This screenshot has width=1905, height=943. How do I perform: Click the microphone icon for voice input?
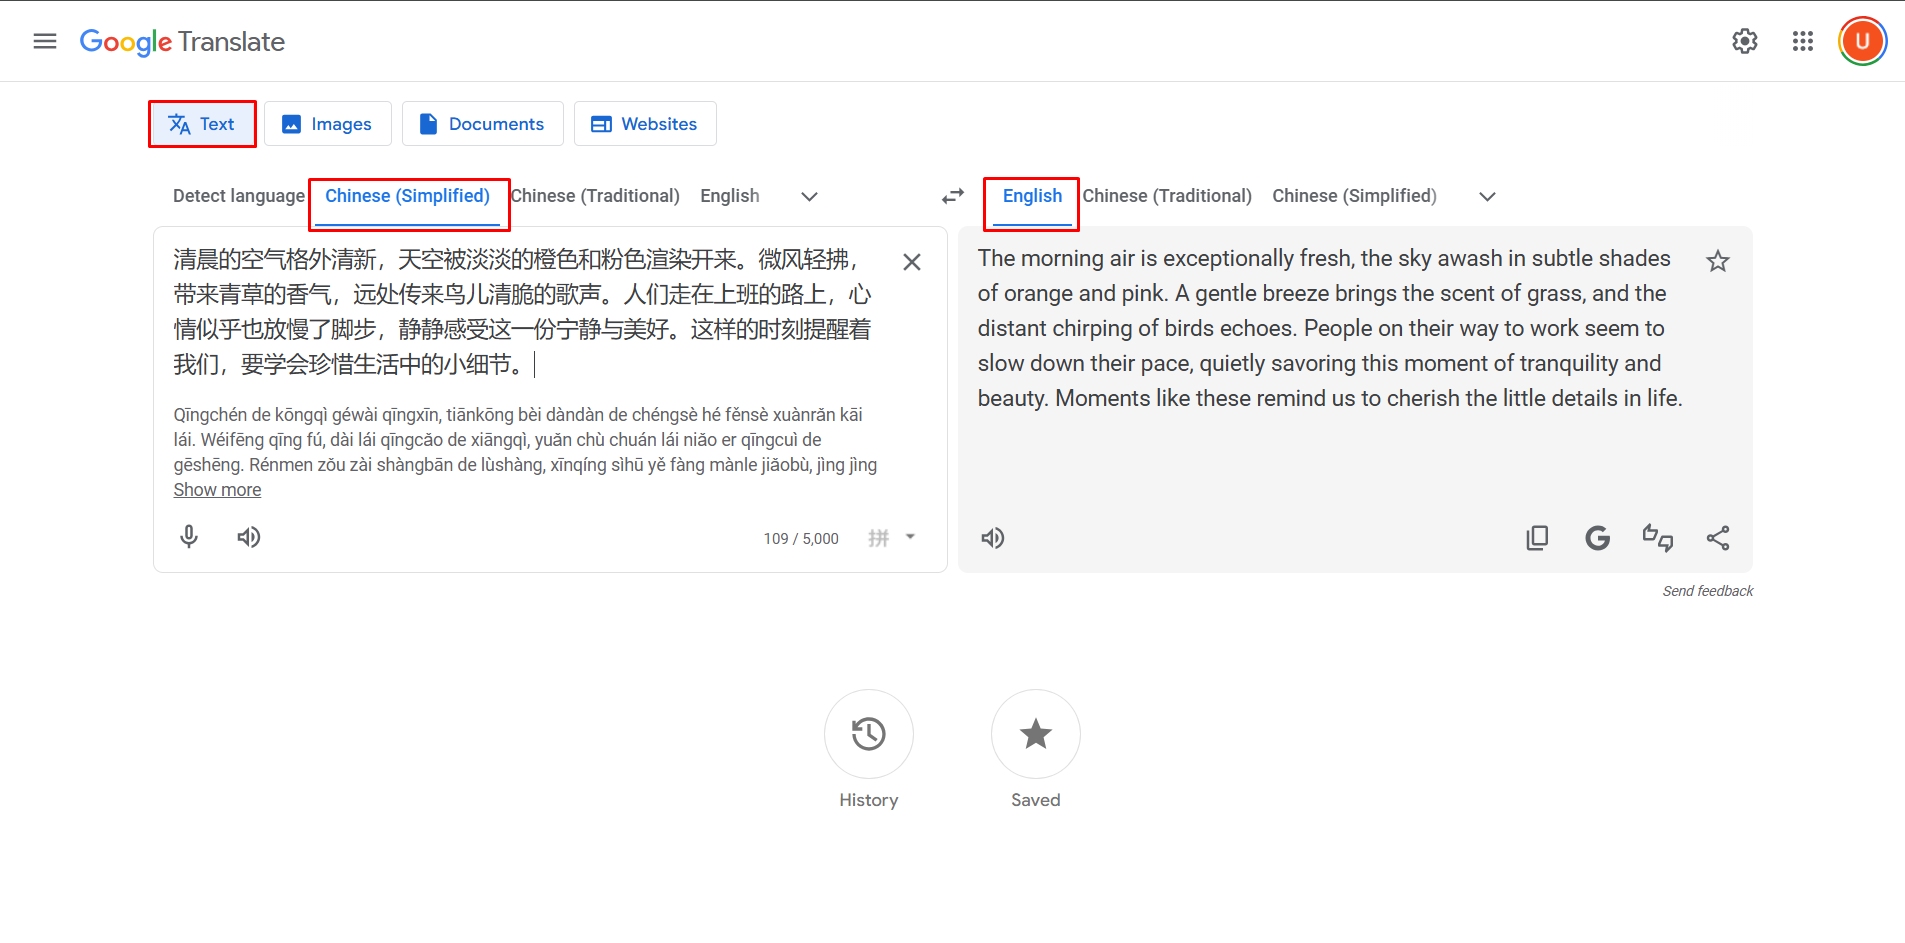tap(189, 537)
